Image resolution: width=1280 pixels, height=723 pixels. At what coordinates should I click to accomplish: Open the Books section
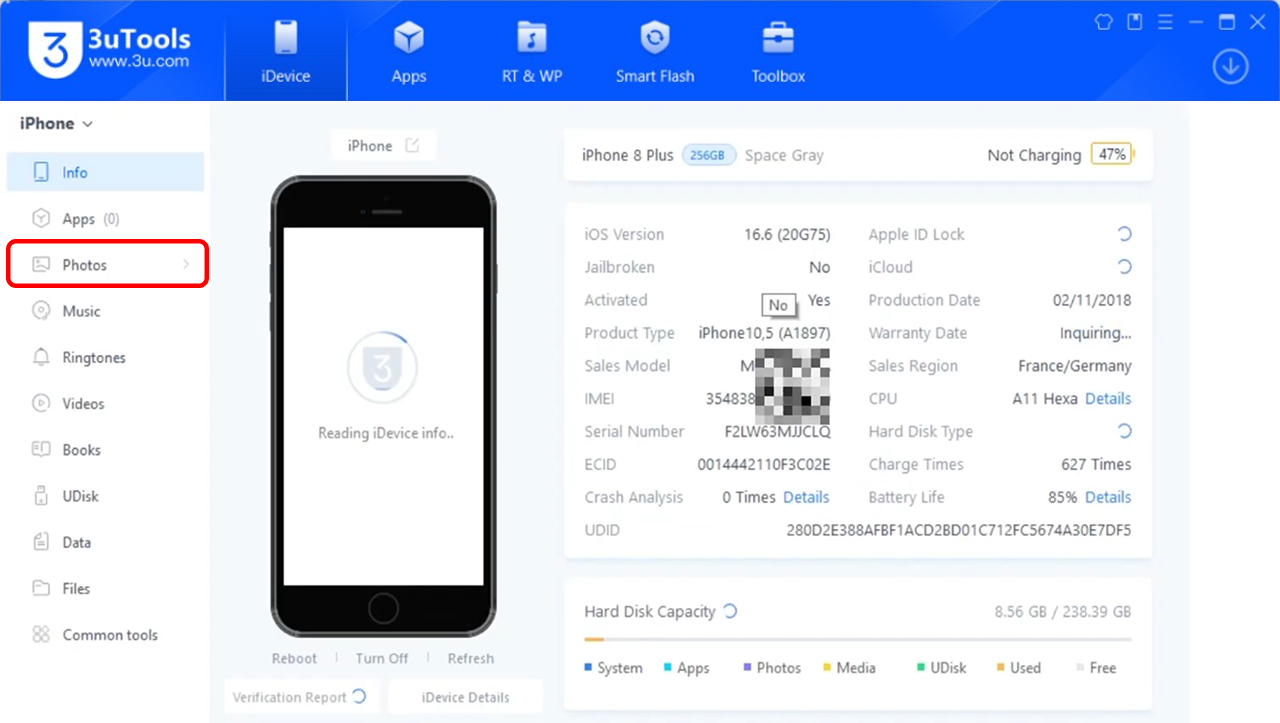tap(82, 449)
